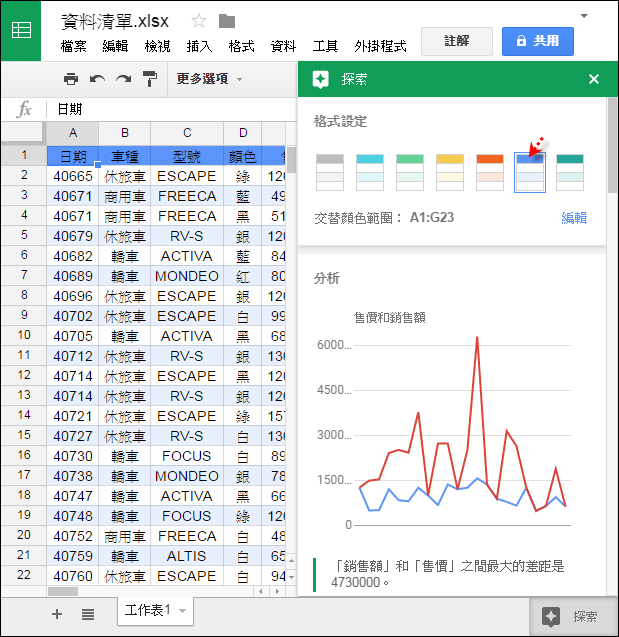
Task: Click the sheet's scroll down arrow
Action: [x=291, y=576]
